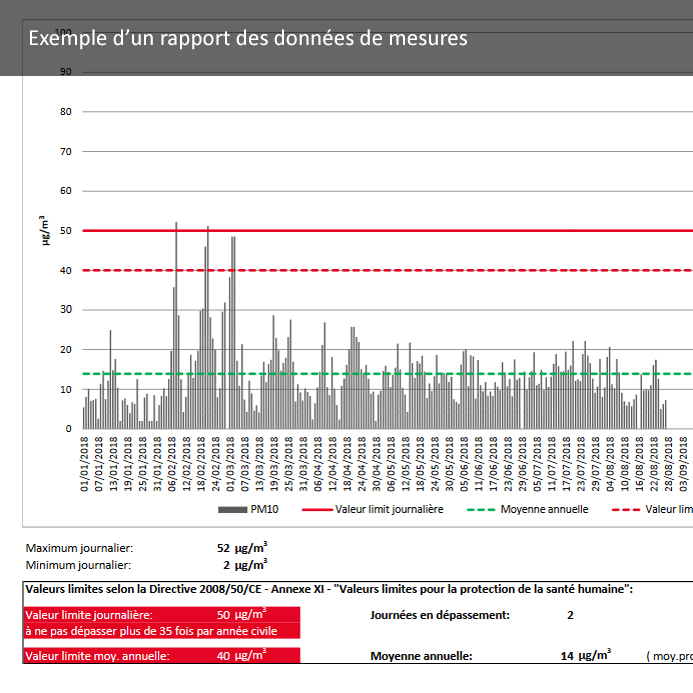Click the gray PM10 legend marker
Viewport: 693px width, 693px height.
pyautogui.click(x=232, y=509)
